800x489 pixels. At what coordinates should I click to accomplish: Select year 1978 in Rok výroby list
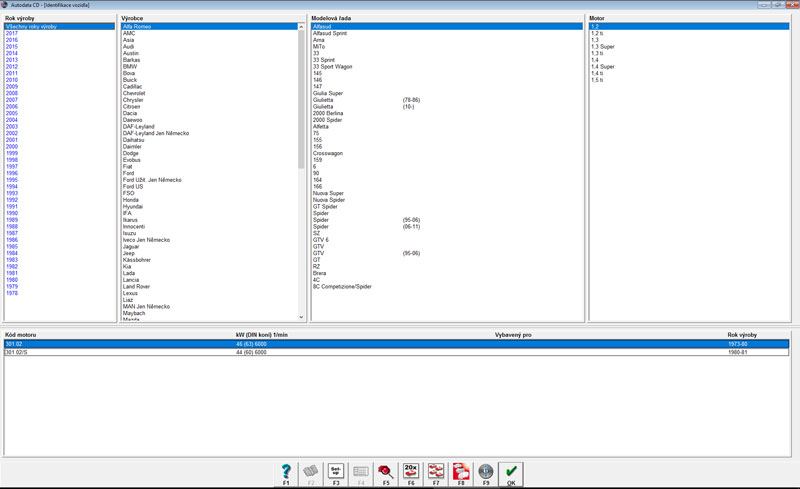[x=12, y=293]
